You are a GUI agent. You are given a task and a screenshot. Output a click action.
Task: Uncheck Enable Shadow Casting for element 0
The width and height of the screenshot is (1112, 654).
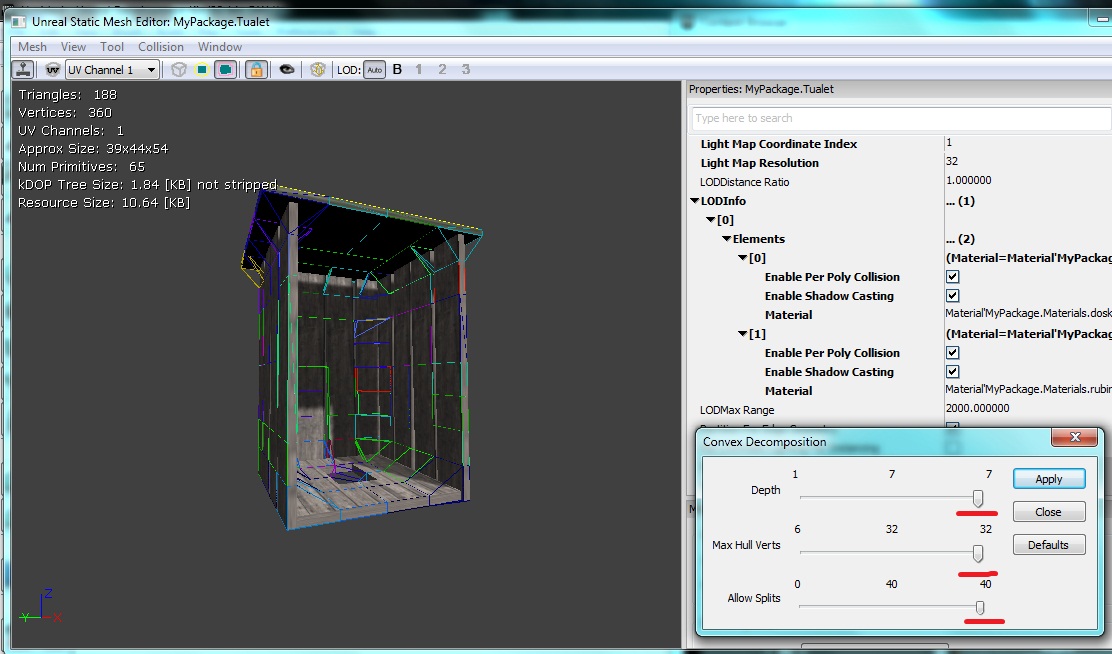[952, 296]
